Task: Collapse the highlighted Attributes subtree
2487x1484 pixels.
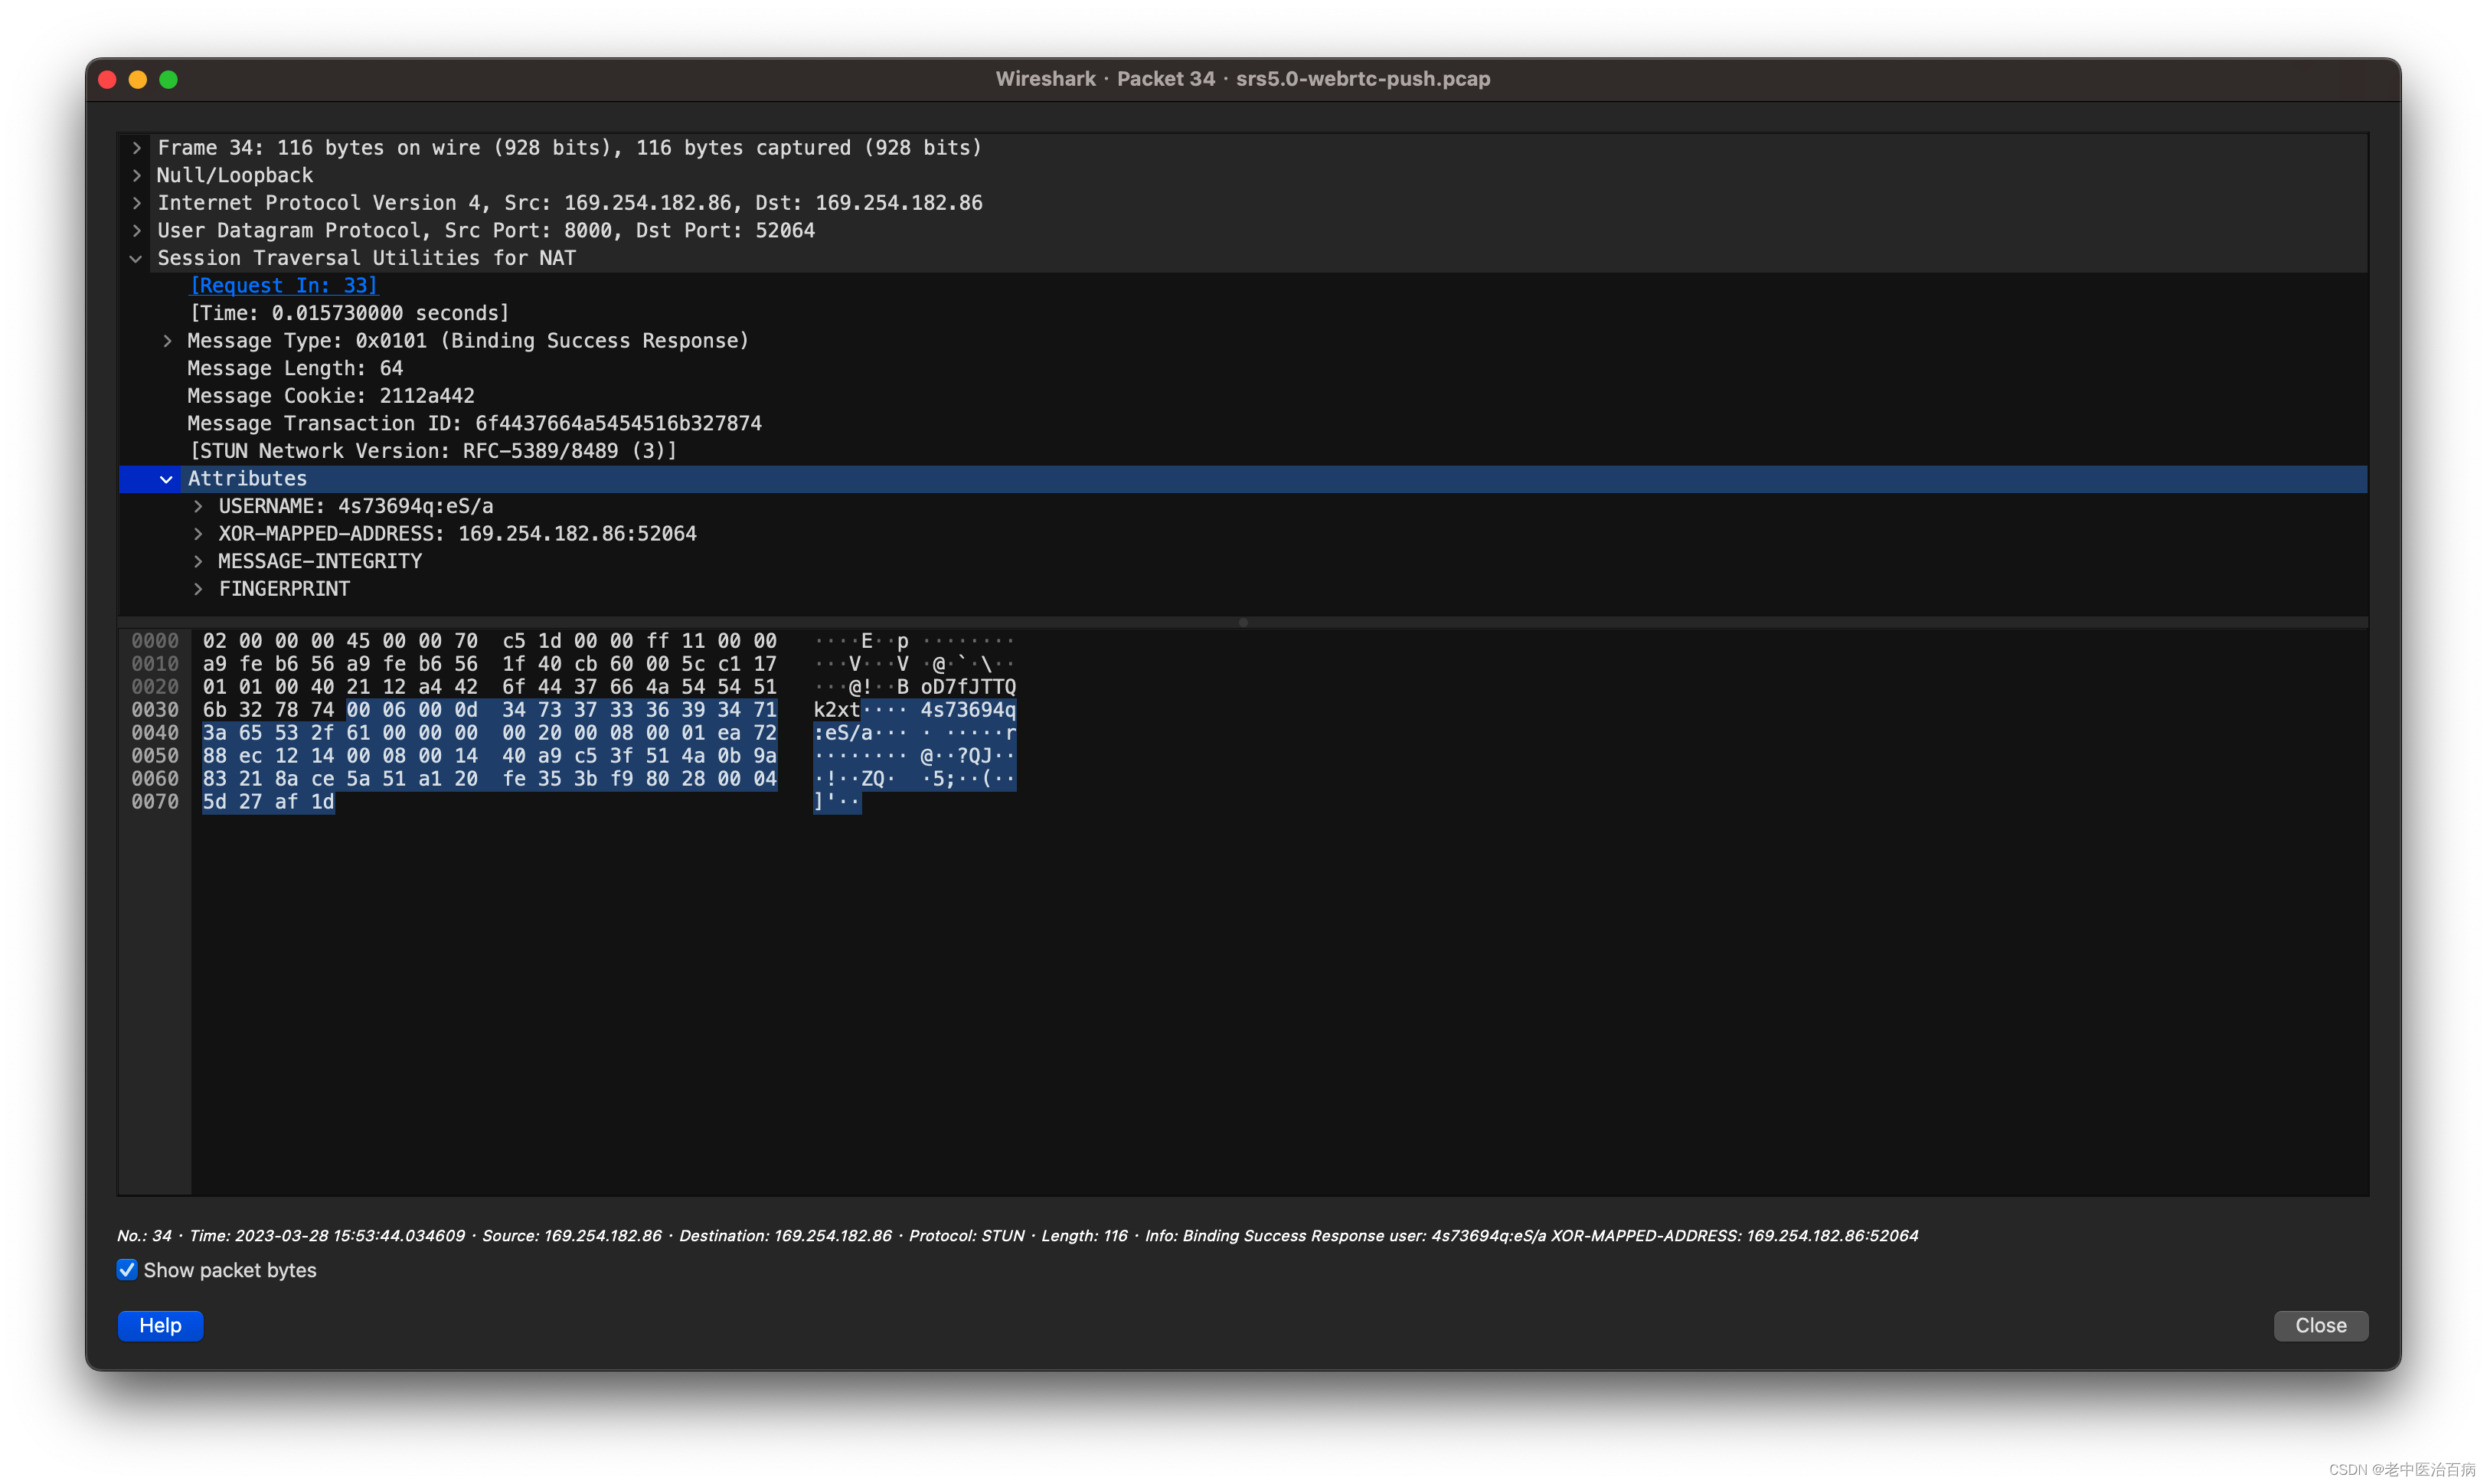Action: pyautogui.click(x=167, y=479)
